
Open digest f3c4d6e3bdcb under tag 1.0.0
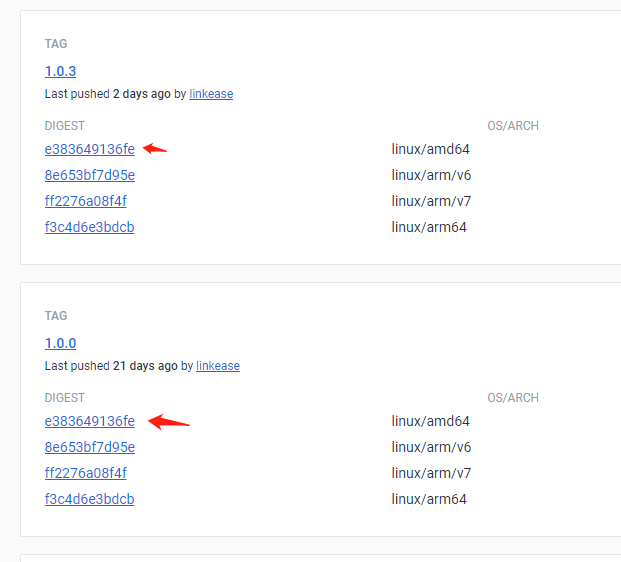tap(89, 499)
